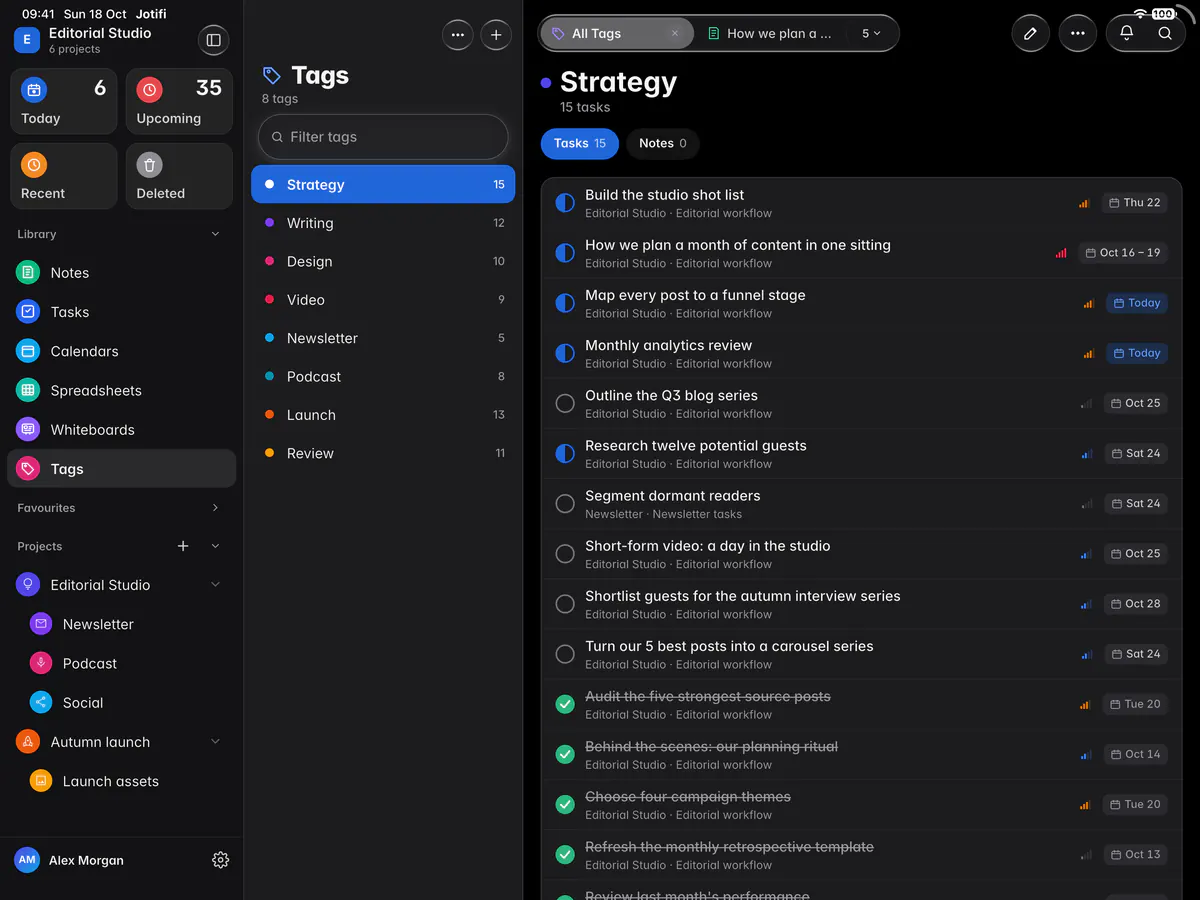Select the Podcast tag in Tags list
Viewport: 1200px width, 900px height.
pos(383,376)
